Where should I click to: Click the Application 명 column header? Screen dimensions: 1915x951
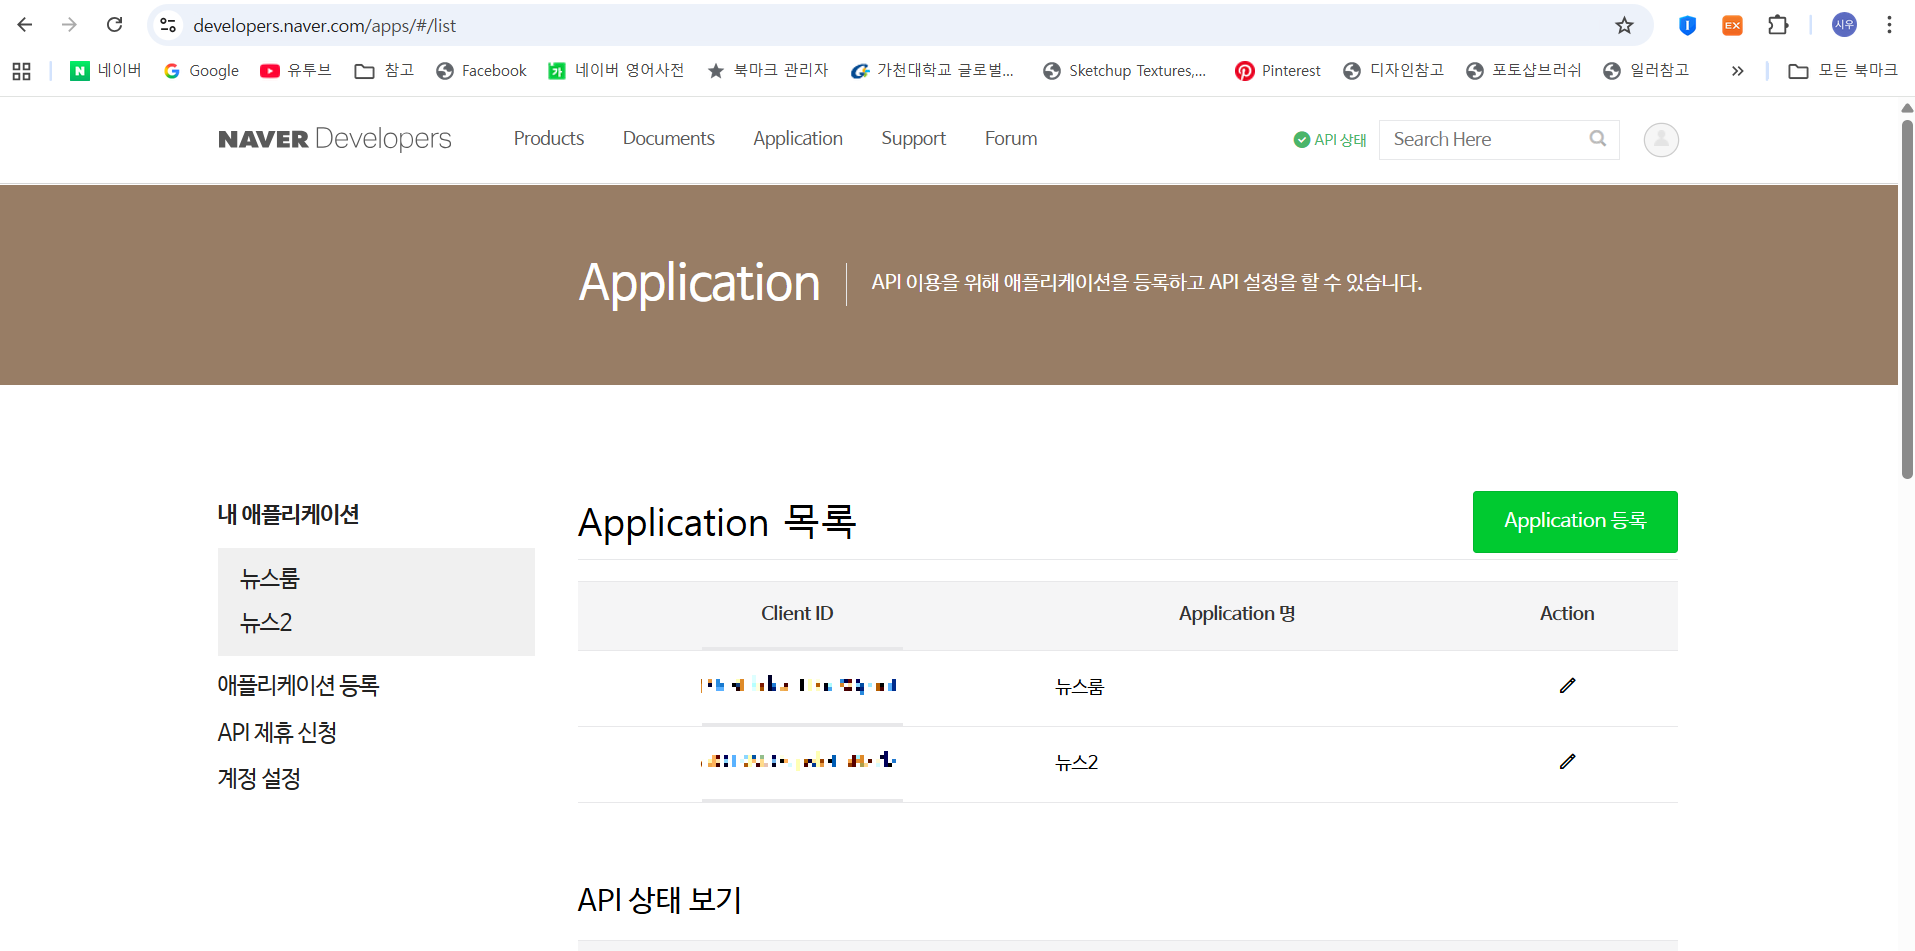point(1237,614)
